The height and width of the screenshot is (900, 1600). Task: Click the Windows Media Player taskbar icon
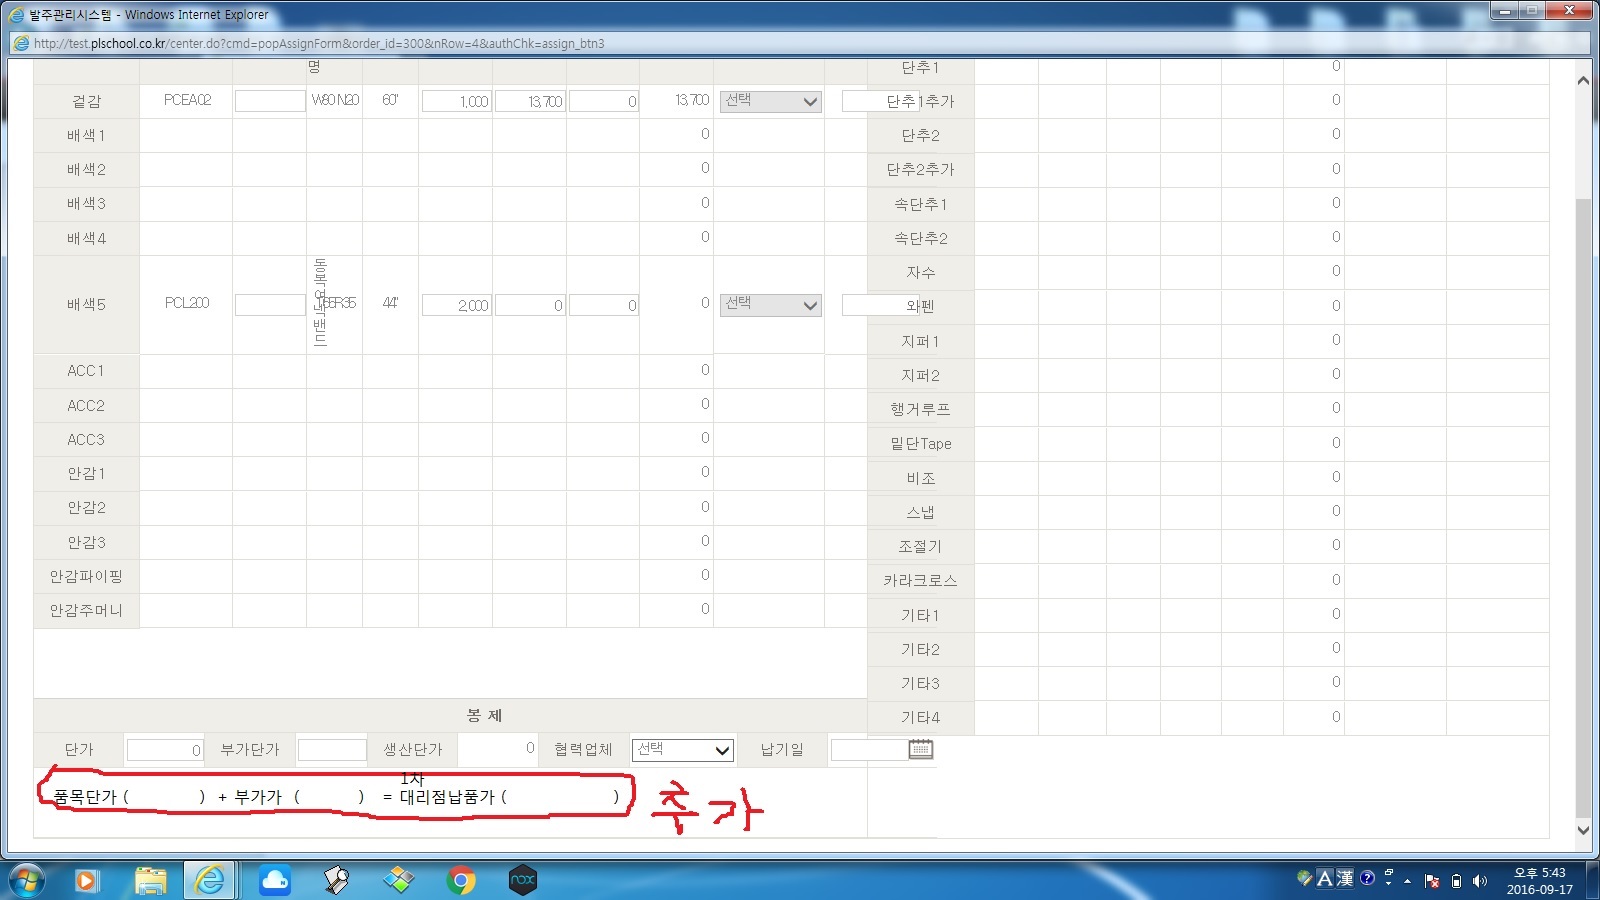coord(86,880)
